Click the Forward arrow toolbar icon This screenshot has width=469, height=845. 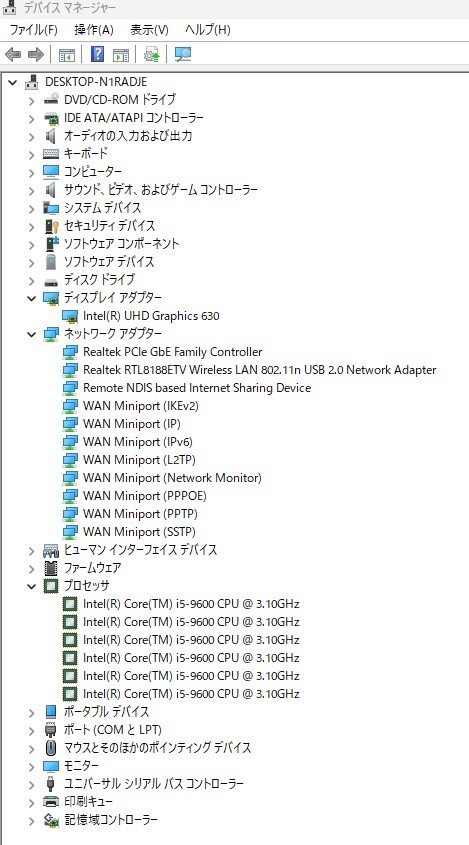[x=36, y=54]
